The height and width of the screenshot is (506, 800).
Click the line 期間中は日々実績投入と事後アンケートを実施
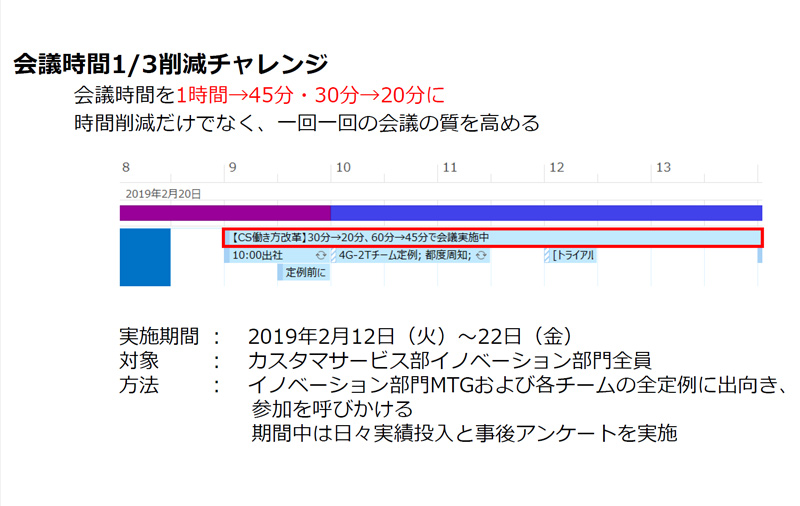pos(464,433)
